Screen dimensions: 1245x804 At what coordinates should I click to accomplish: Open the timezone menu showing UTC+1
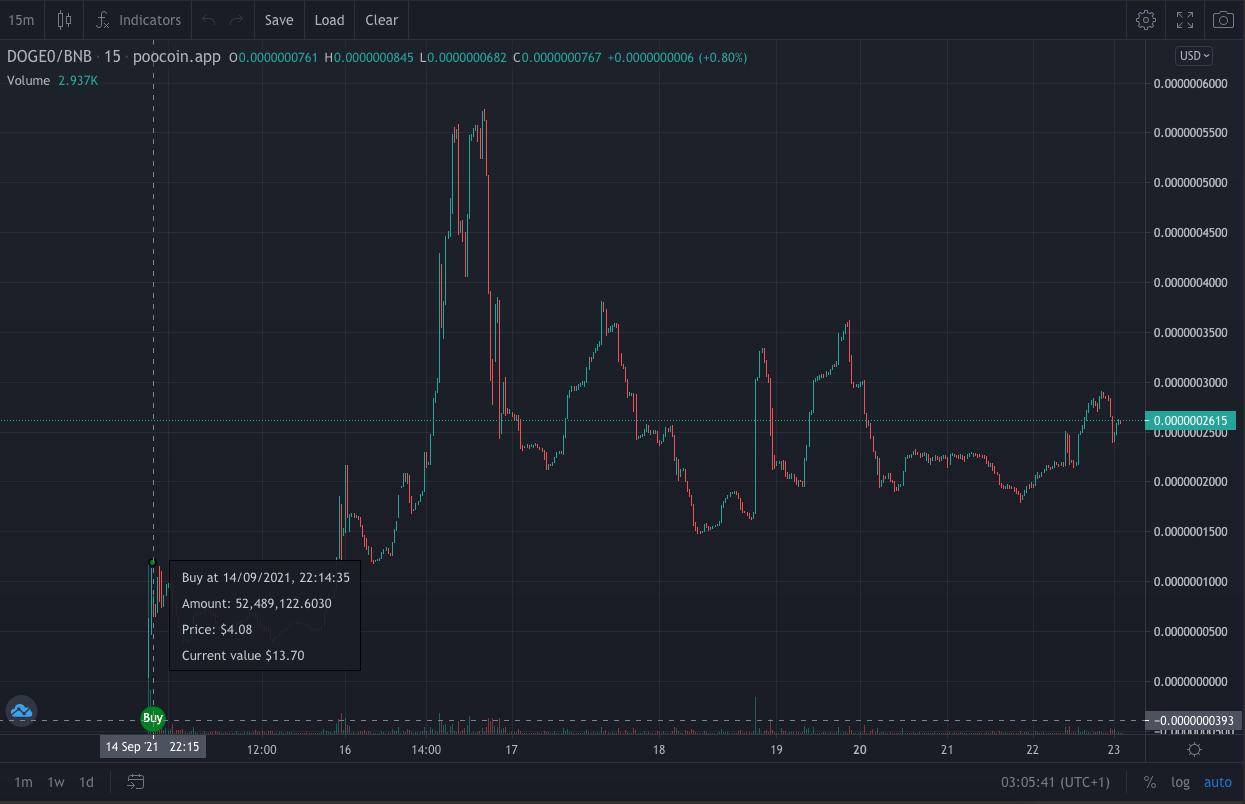[1056, 782]
